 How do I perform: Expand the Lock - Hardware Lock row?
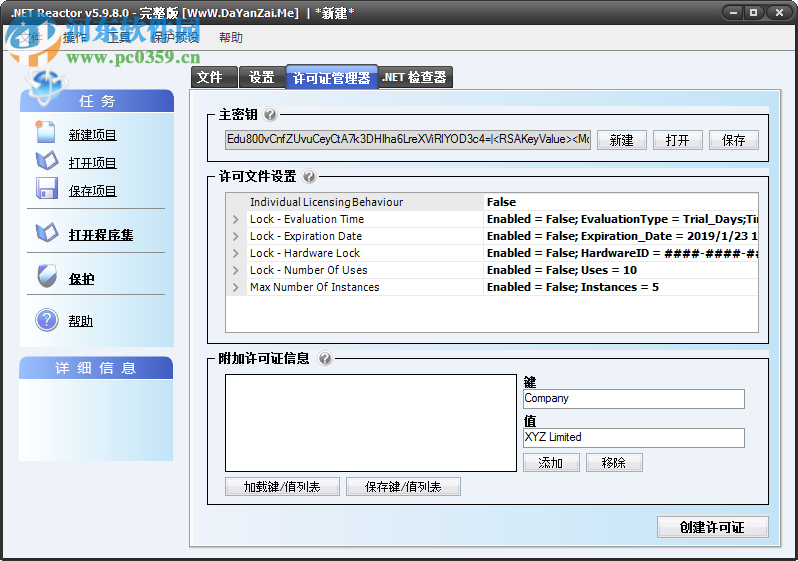(x=236, y=253)
